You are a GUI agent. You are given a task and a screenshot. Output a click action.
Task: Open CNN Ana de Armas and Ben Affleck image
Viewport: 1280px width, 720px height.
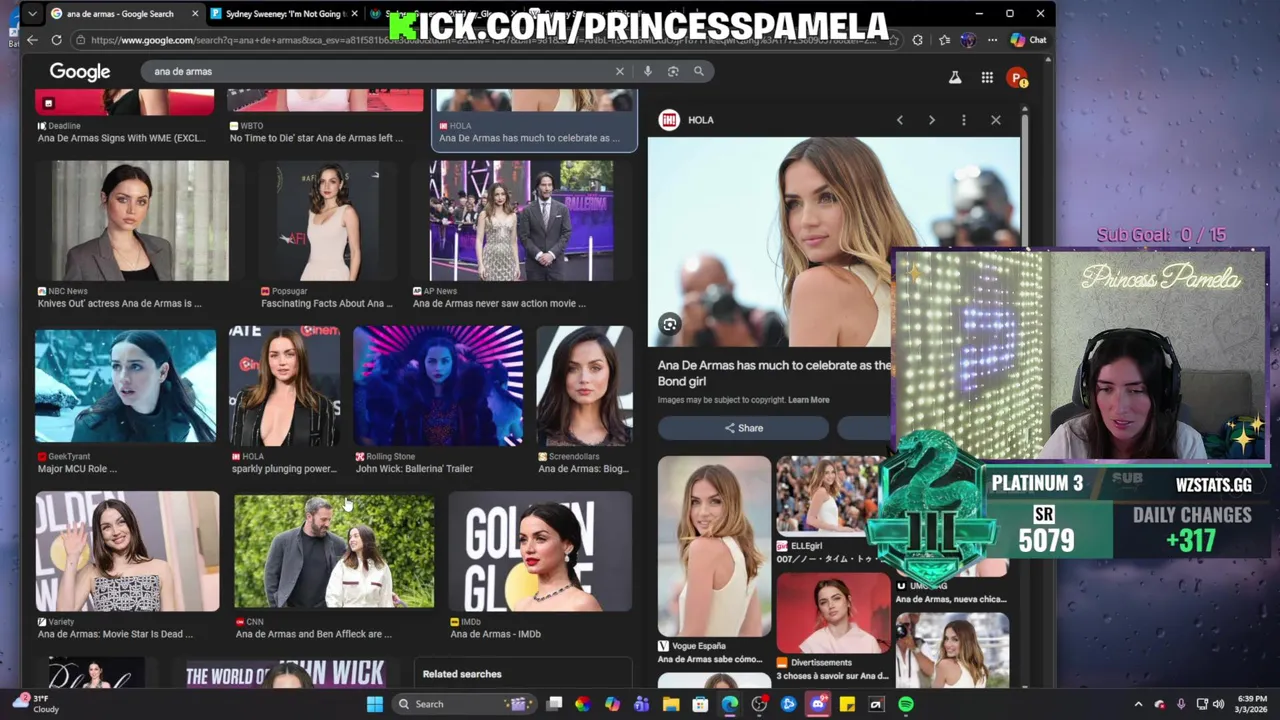tap(334, 550)
